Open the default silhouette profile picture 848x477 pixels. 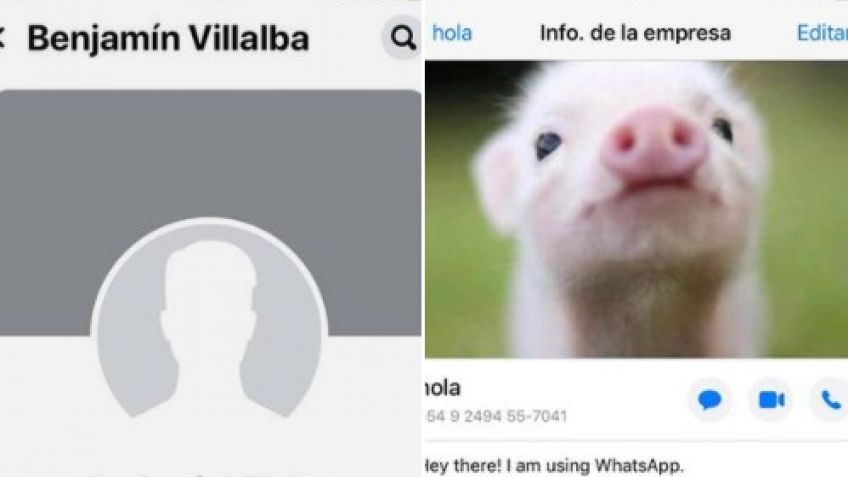click(209, 319)
